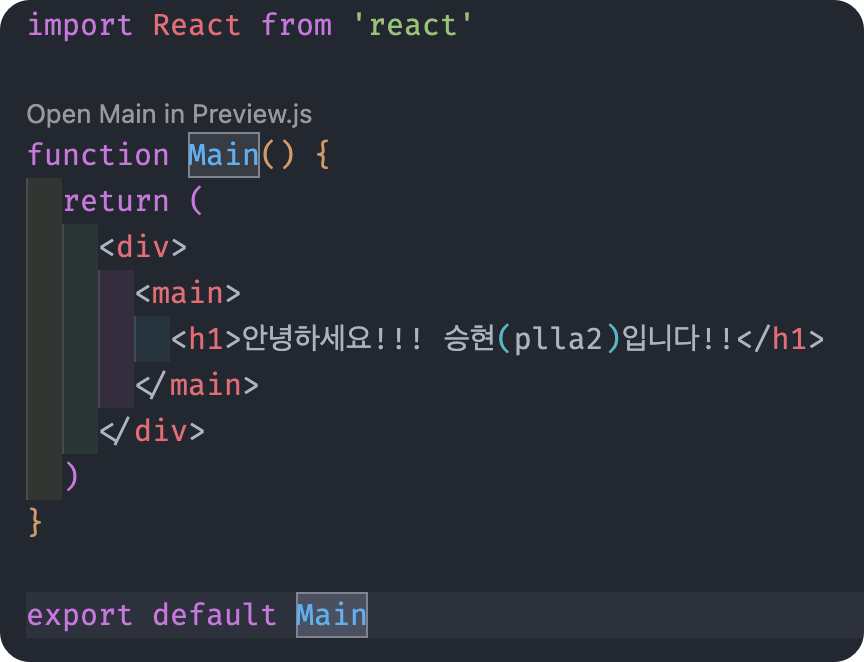Viewport: 864px width, 662px height.
Task: Select the 'React' identifier in the import statement
Action: (197, 25)
